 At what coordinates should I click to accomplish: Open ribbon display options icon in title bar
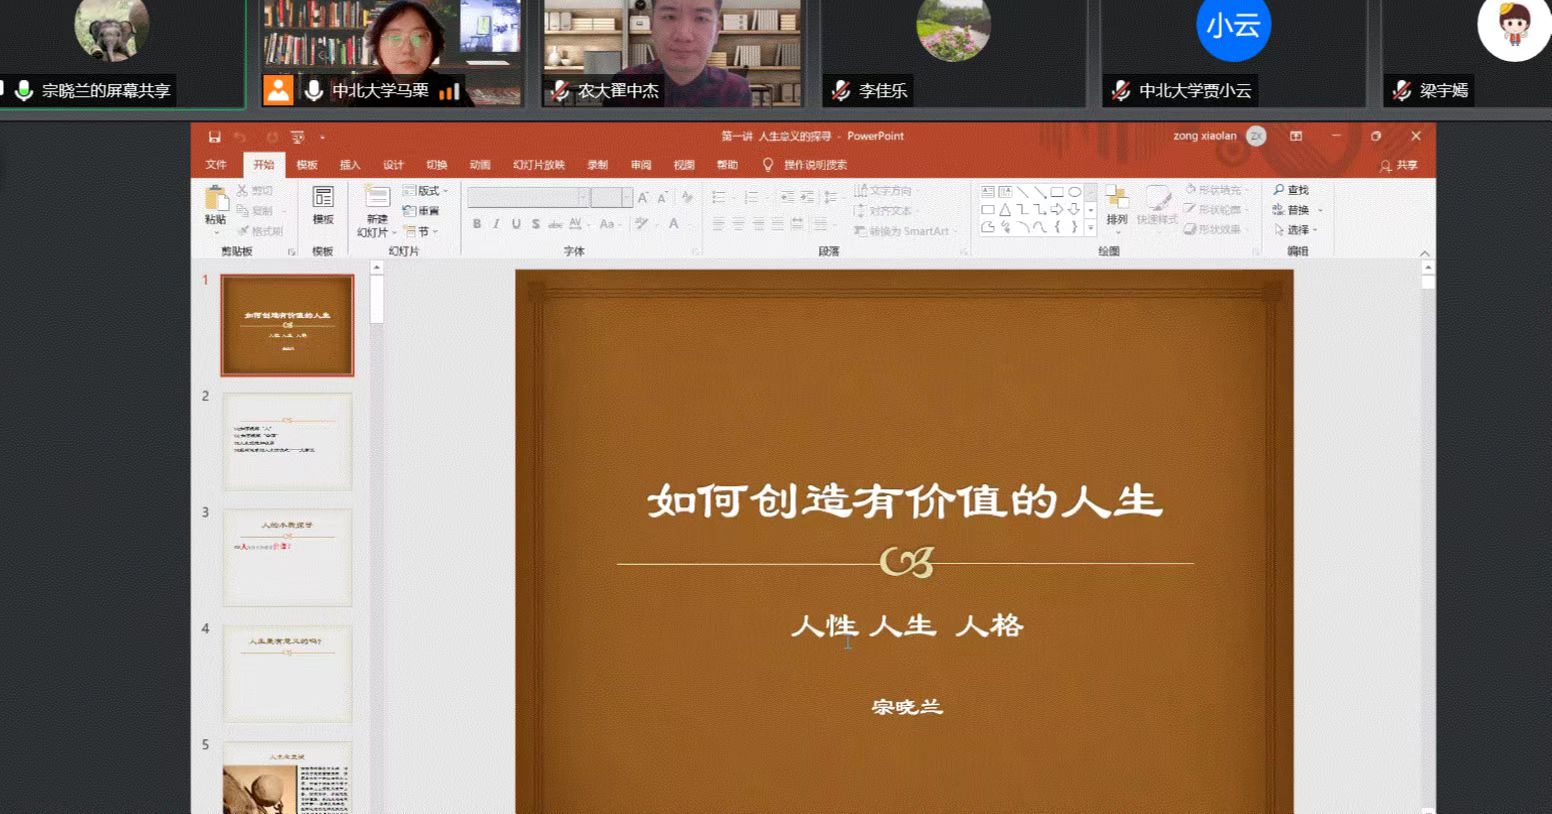coord(1296,136)
